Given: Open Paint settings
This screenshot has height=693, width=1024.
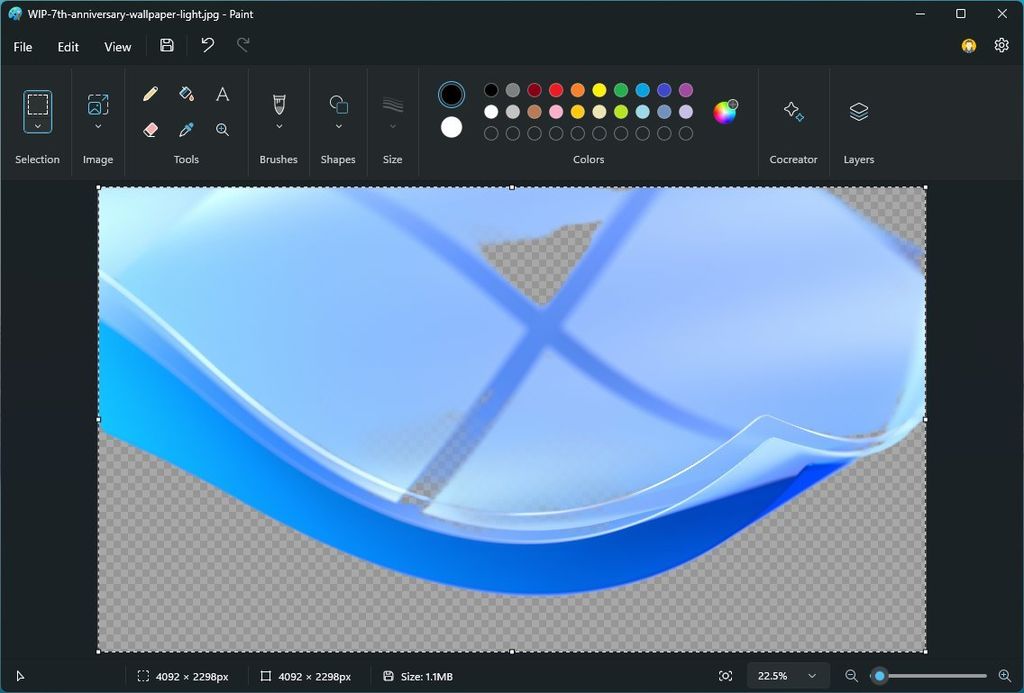Looking at the screenshot, I should click(1001, 45).
